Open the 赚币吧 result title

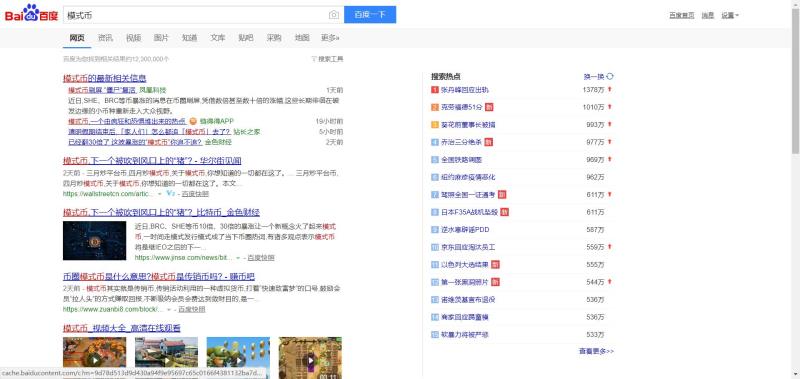coord(159,276)
